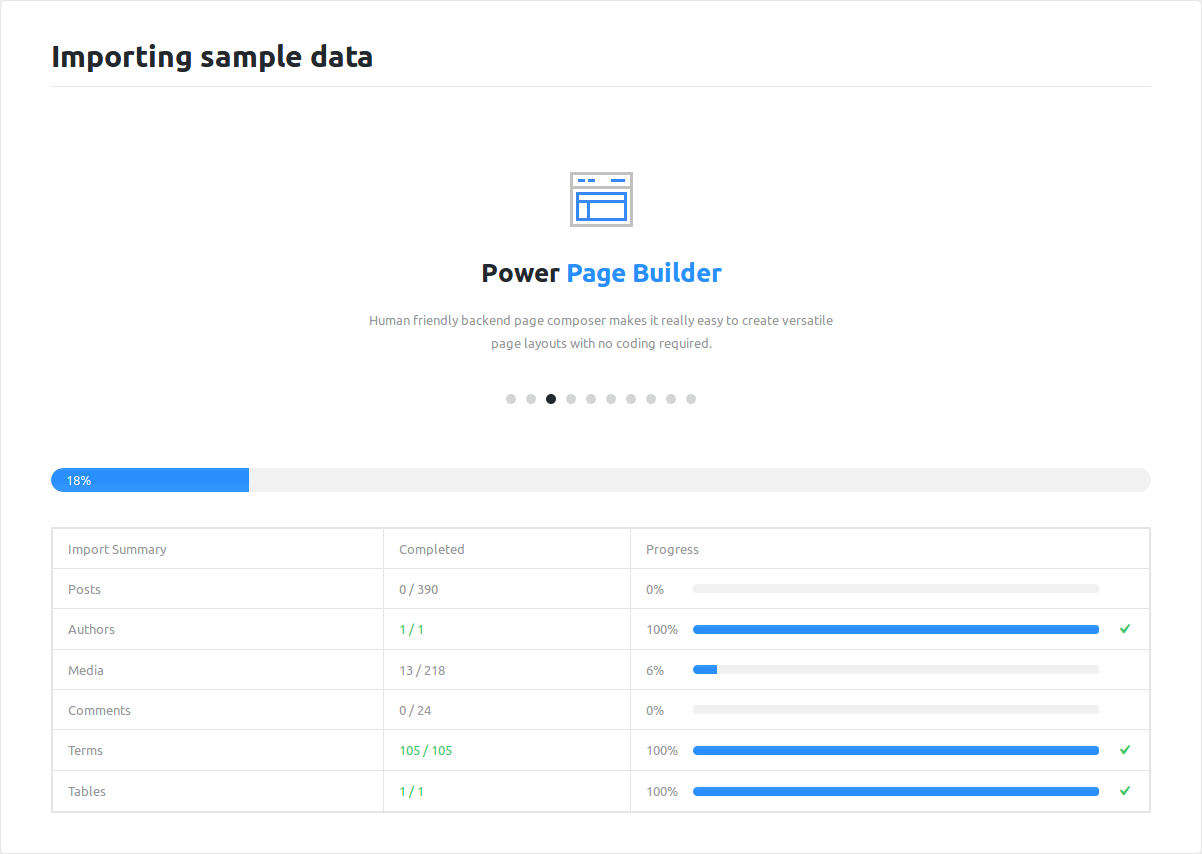Go to the second slide dot
Viewport: 1202px width, 854px height.
pos(531,399)
